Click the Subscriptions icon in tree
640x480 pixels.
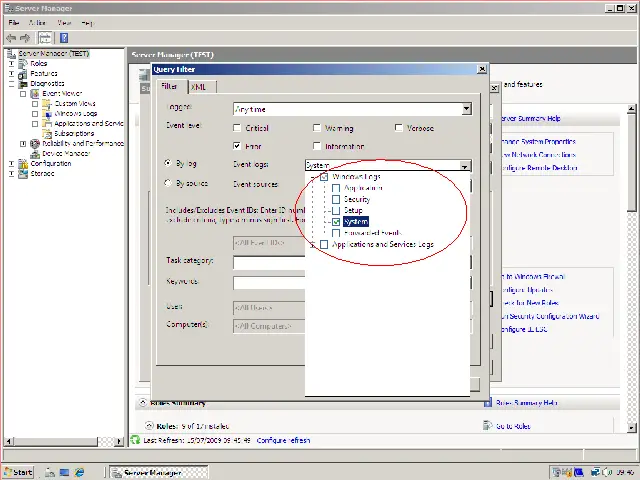coord(47,133)
